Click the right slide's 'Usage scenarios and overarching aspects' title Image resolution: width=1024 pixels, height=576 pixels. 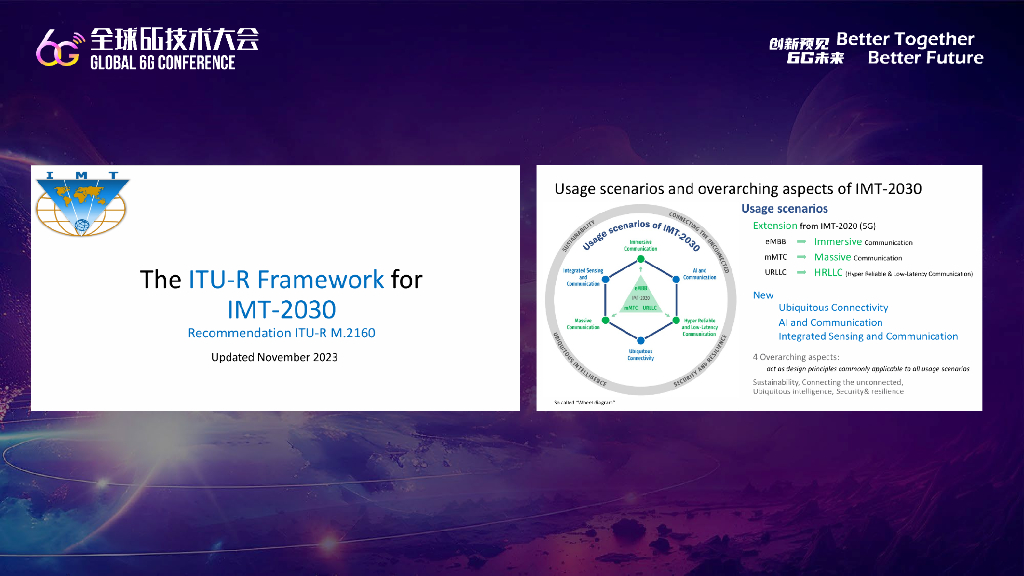point(738,189)
